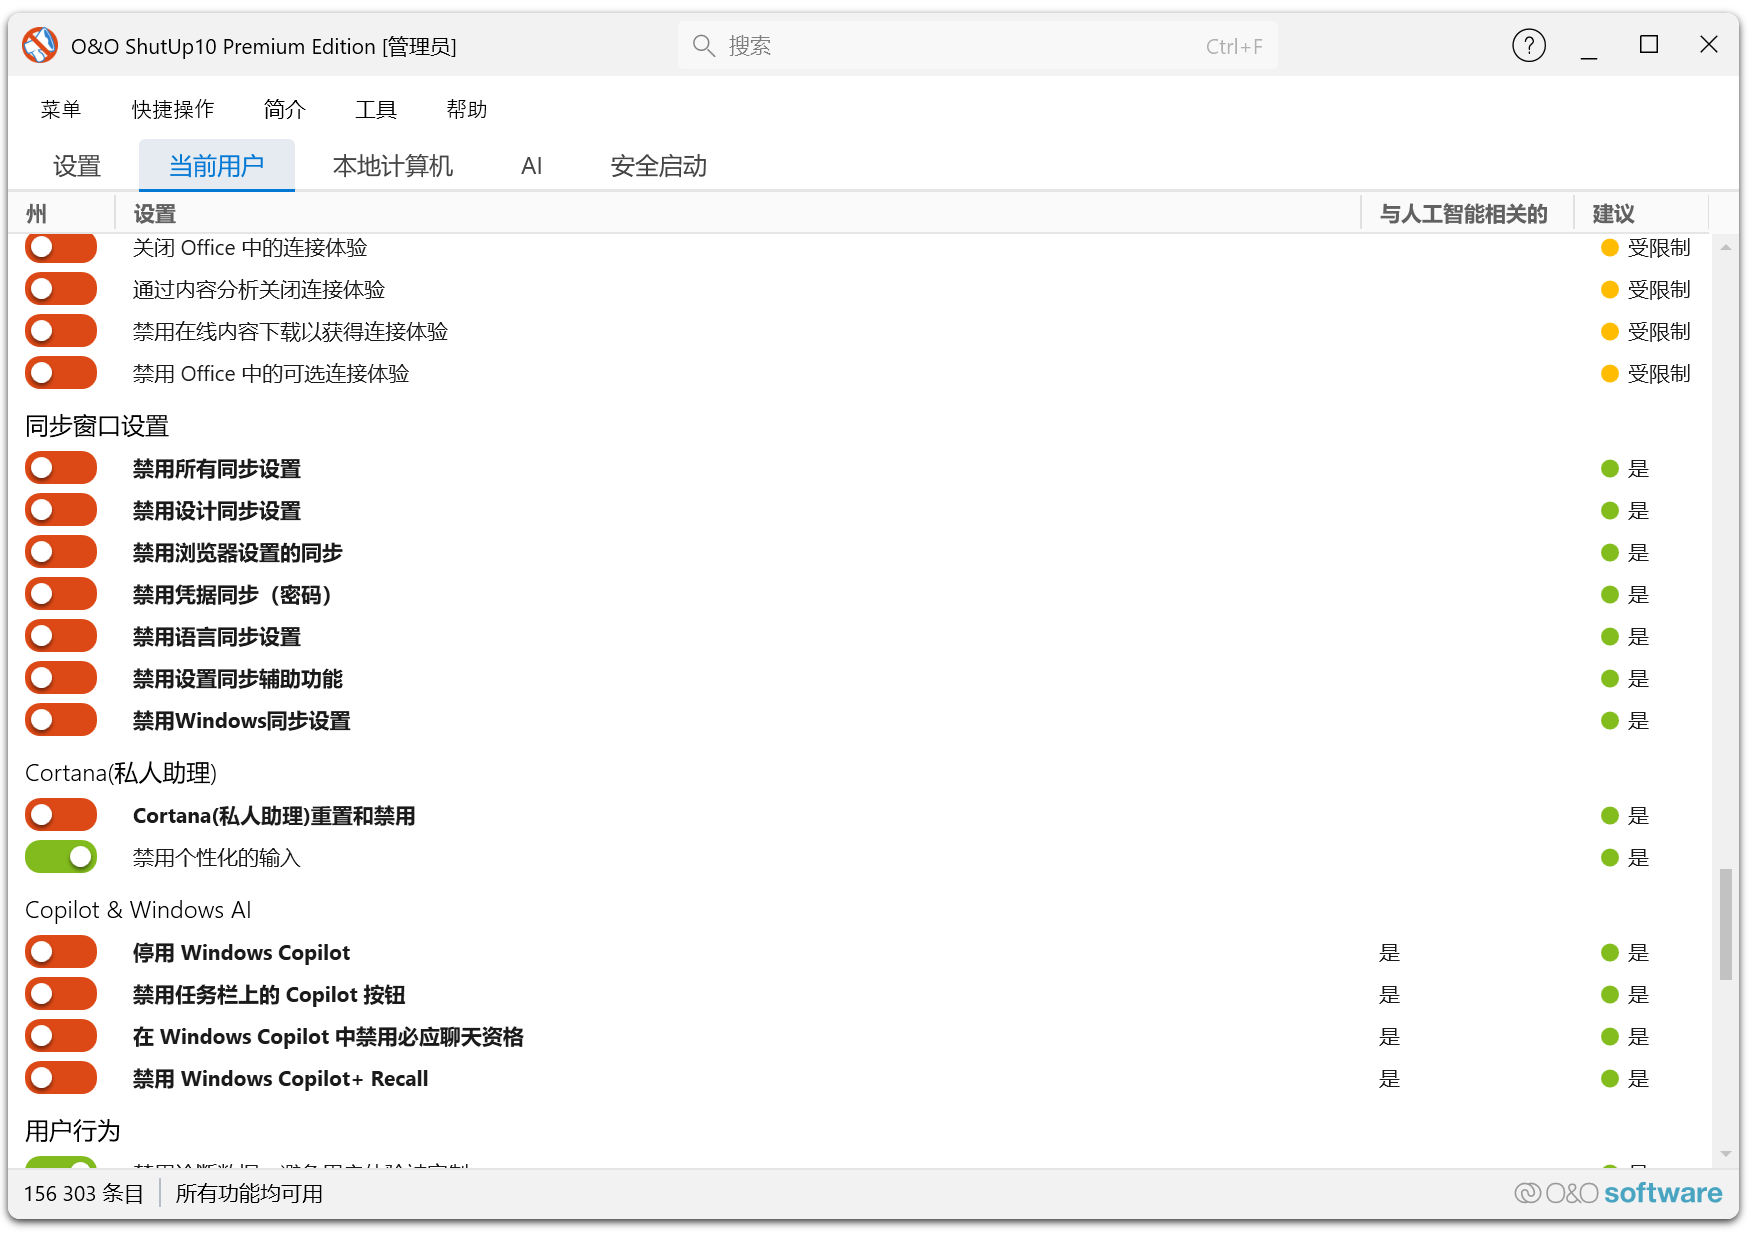
Task: Open the 简介 menu
Action: 284,109
